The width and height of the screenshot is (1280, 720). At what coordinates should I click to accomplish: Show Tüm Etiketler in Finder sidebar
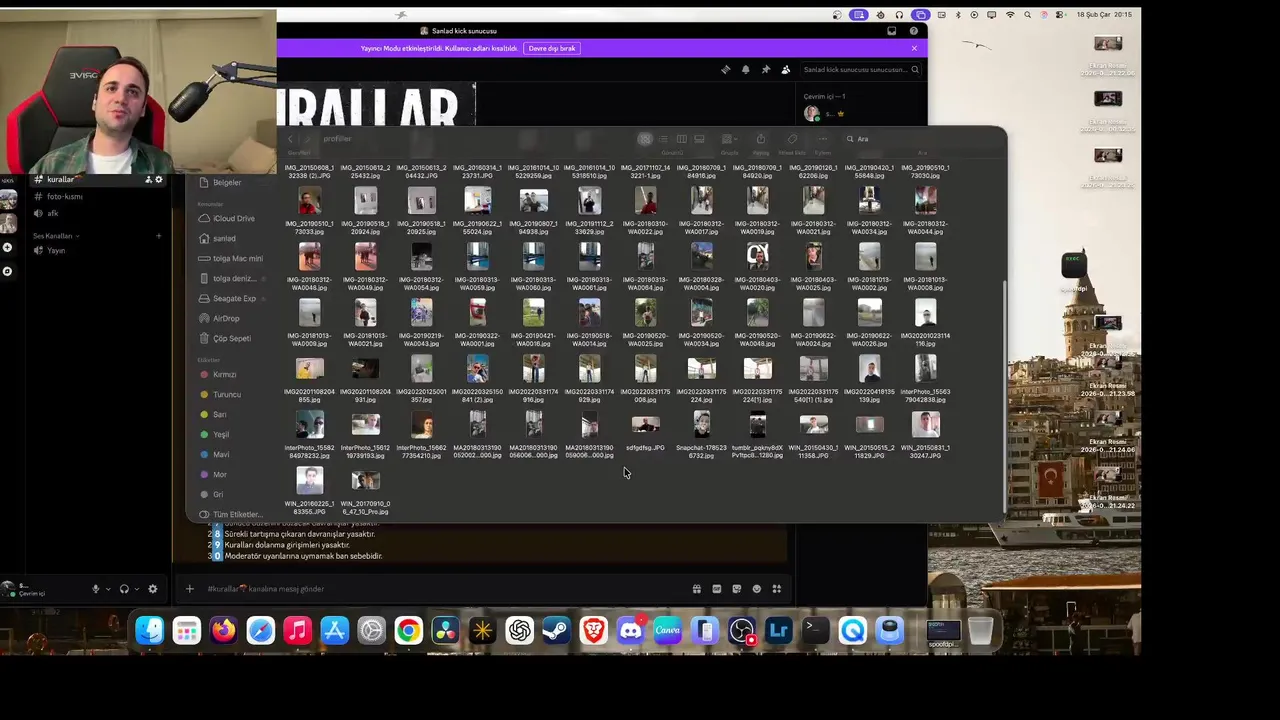pyautogui.click(x=237, y=514)
